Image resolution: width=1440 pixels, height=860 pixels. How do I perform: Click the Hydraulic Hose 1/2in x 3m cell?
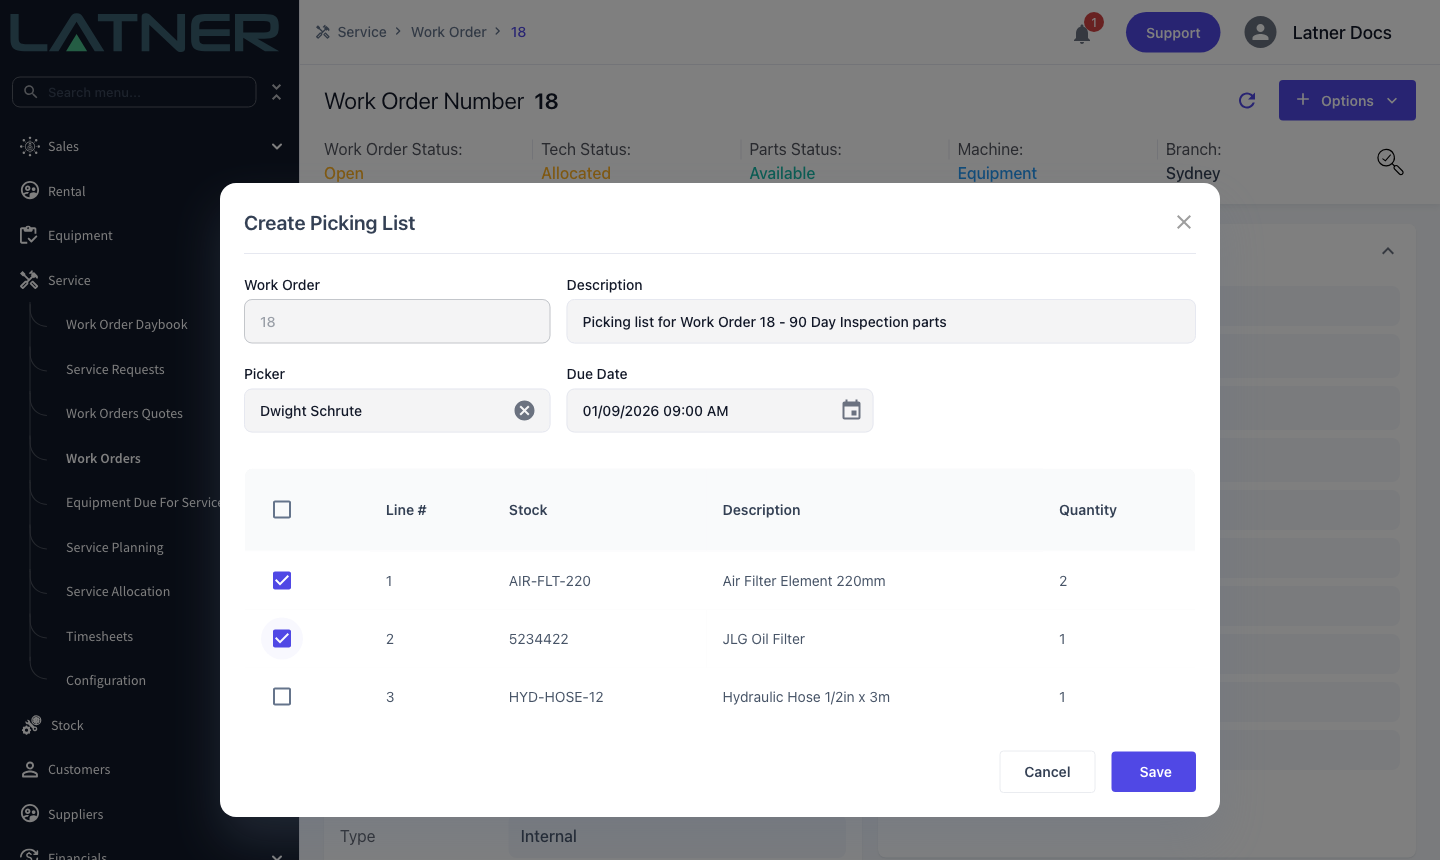pos(806,697)
